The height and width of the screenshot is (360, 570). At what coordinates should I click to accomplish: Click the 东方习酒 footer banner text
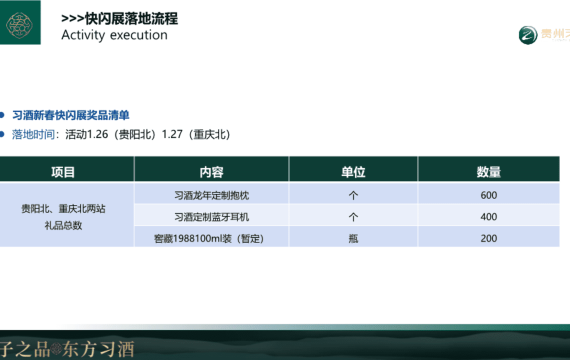tap(99, 349)
